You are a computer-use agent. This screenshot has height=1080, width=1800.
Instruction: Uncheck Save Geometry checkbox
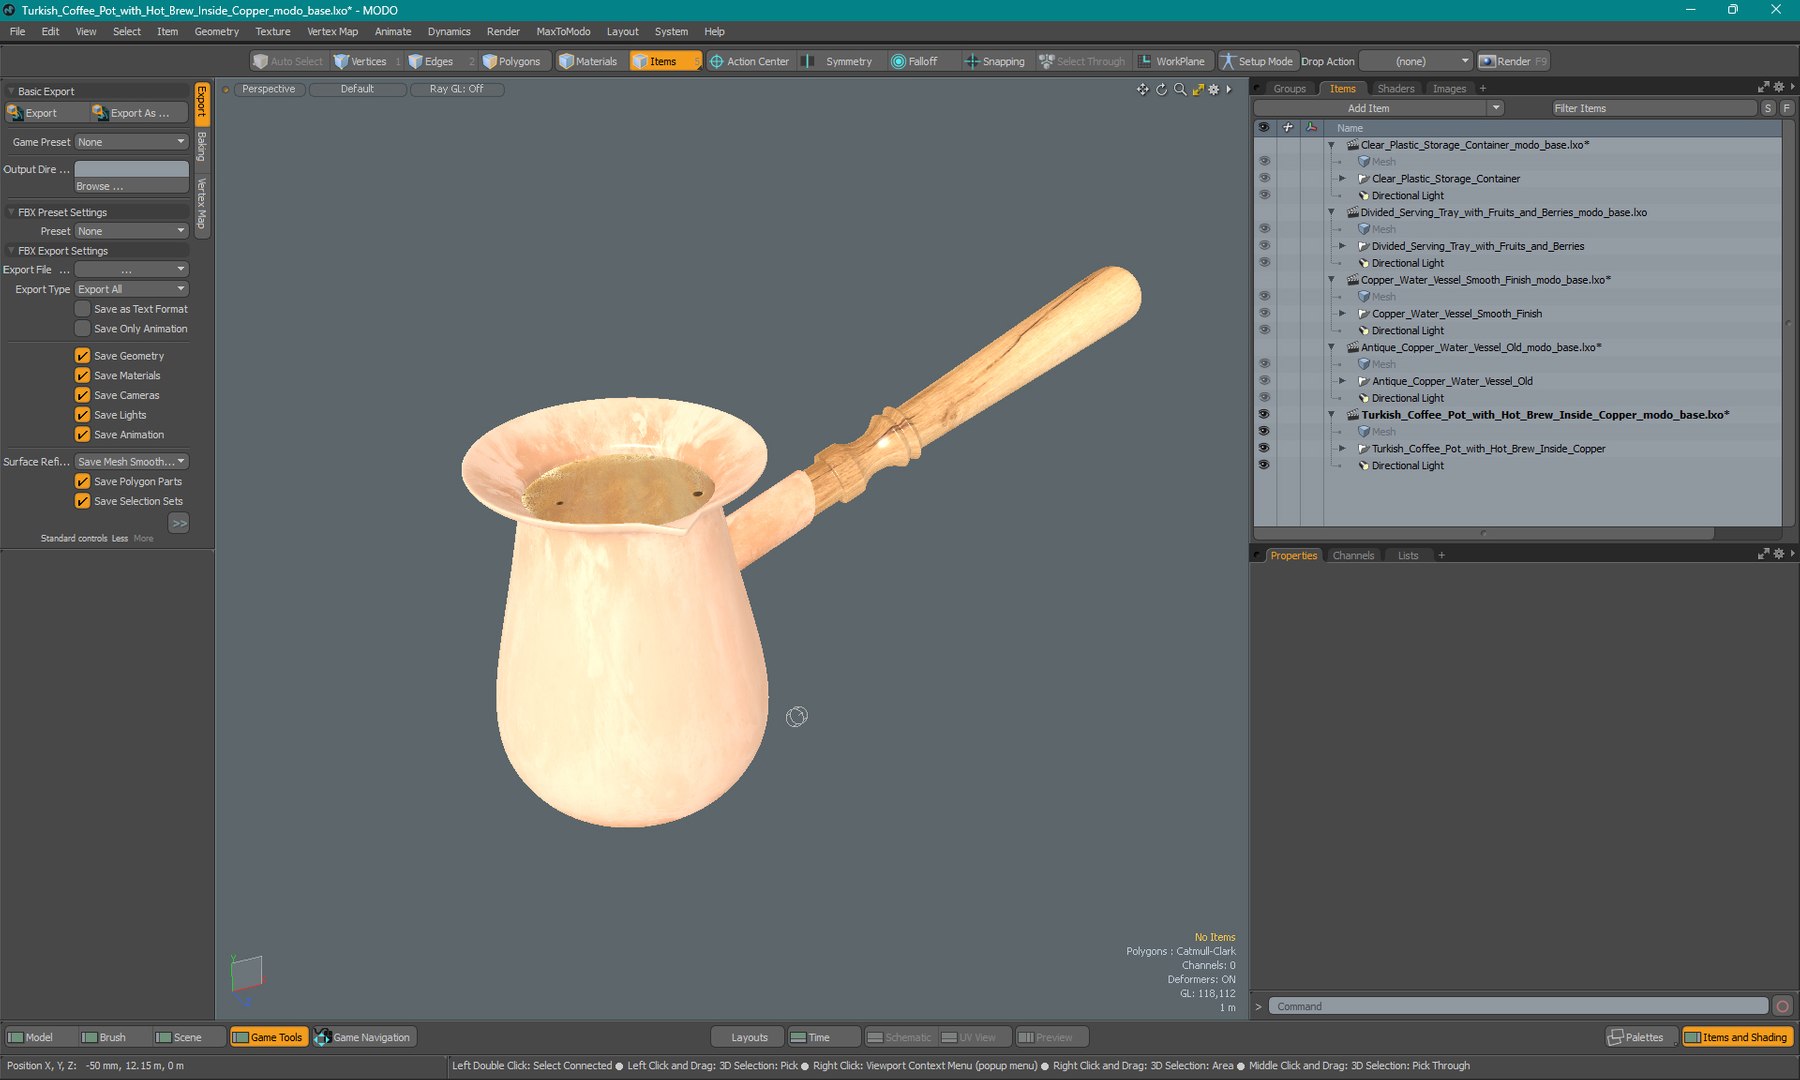point(83,355)
